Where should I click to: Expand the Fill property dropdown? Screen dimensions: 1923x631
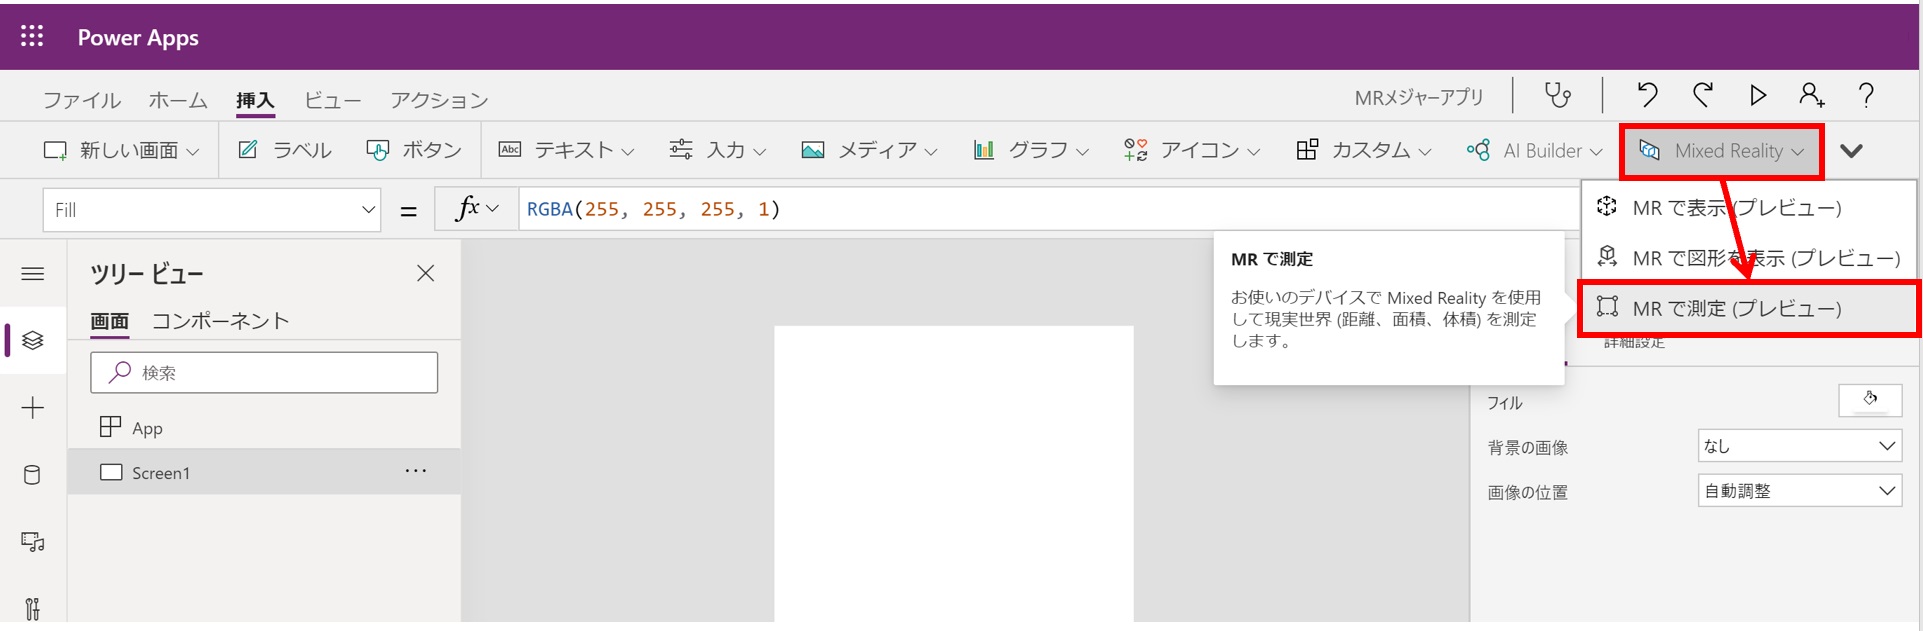367,210
